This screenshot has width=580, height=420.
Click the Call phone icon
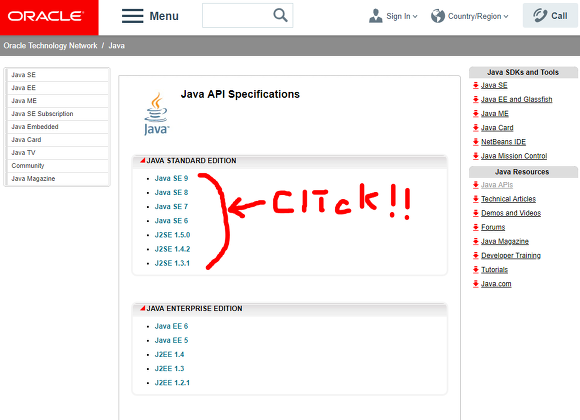coord(540,16)
